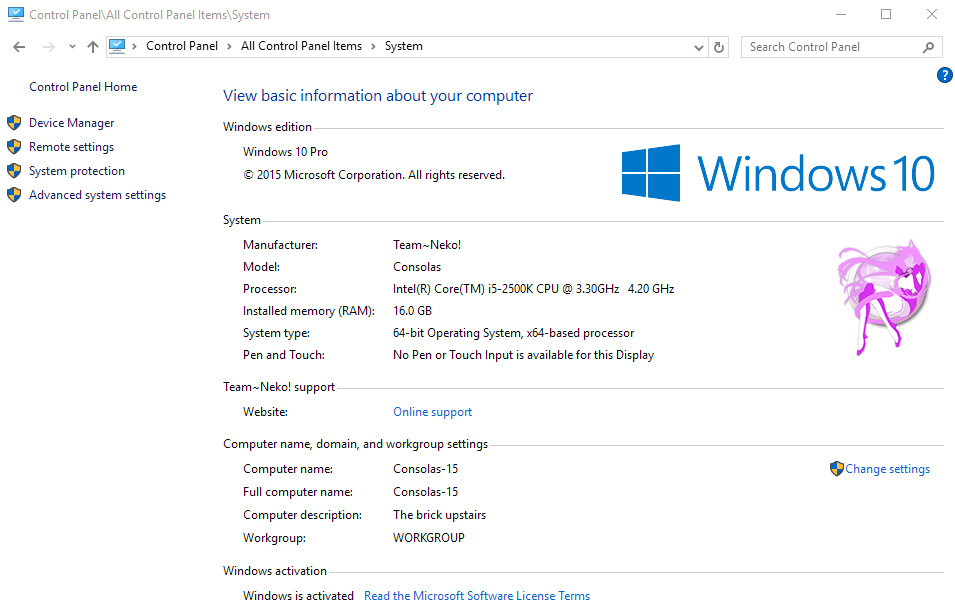Minimize the System window
This screenshot has height=609, width=955.
841,14
